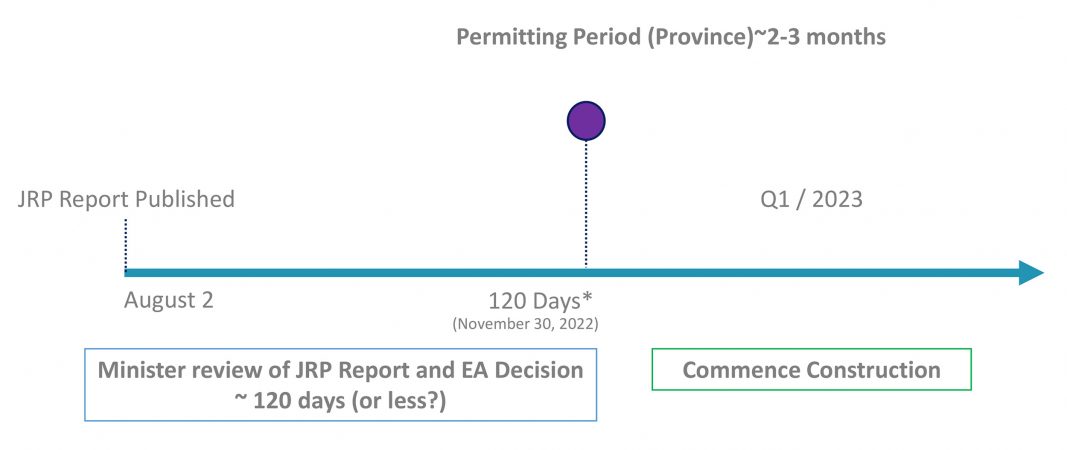The width and height of the screenshot is (1067, 450).
Task: Click timeline bar between August 2 and 120 Days
Action: tap(354, 273)
